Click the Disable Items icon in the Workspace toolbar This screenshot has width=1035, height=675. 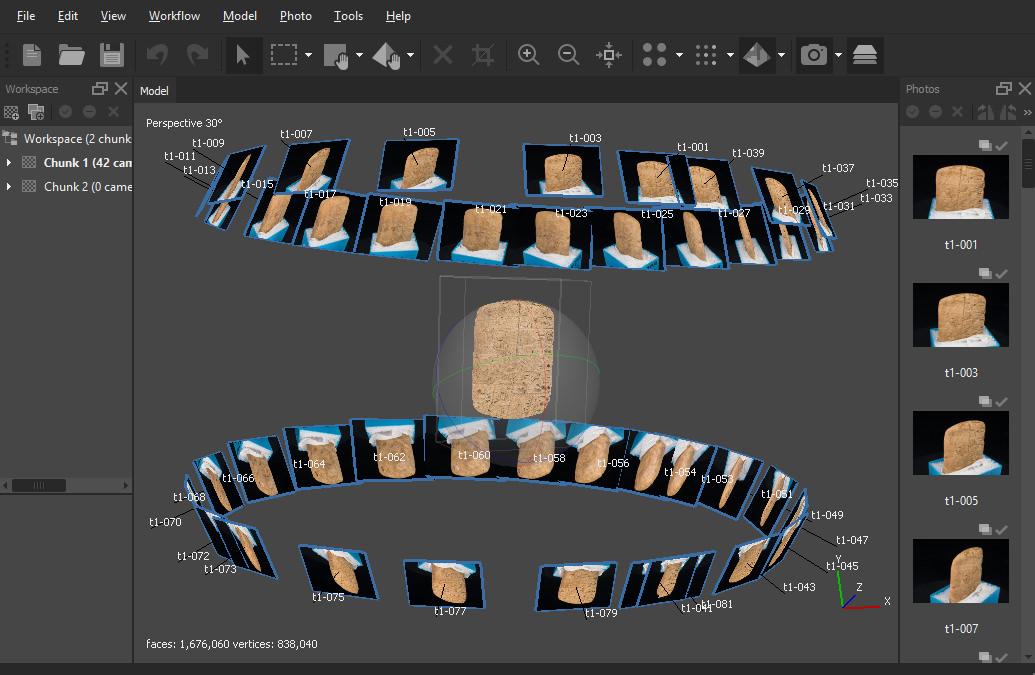click(x=89, y=112)
